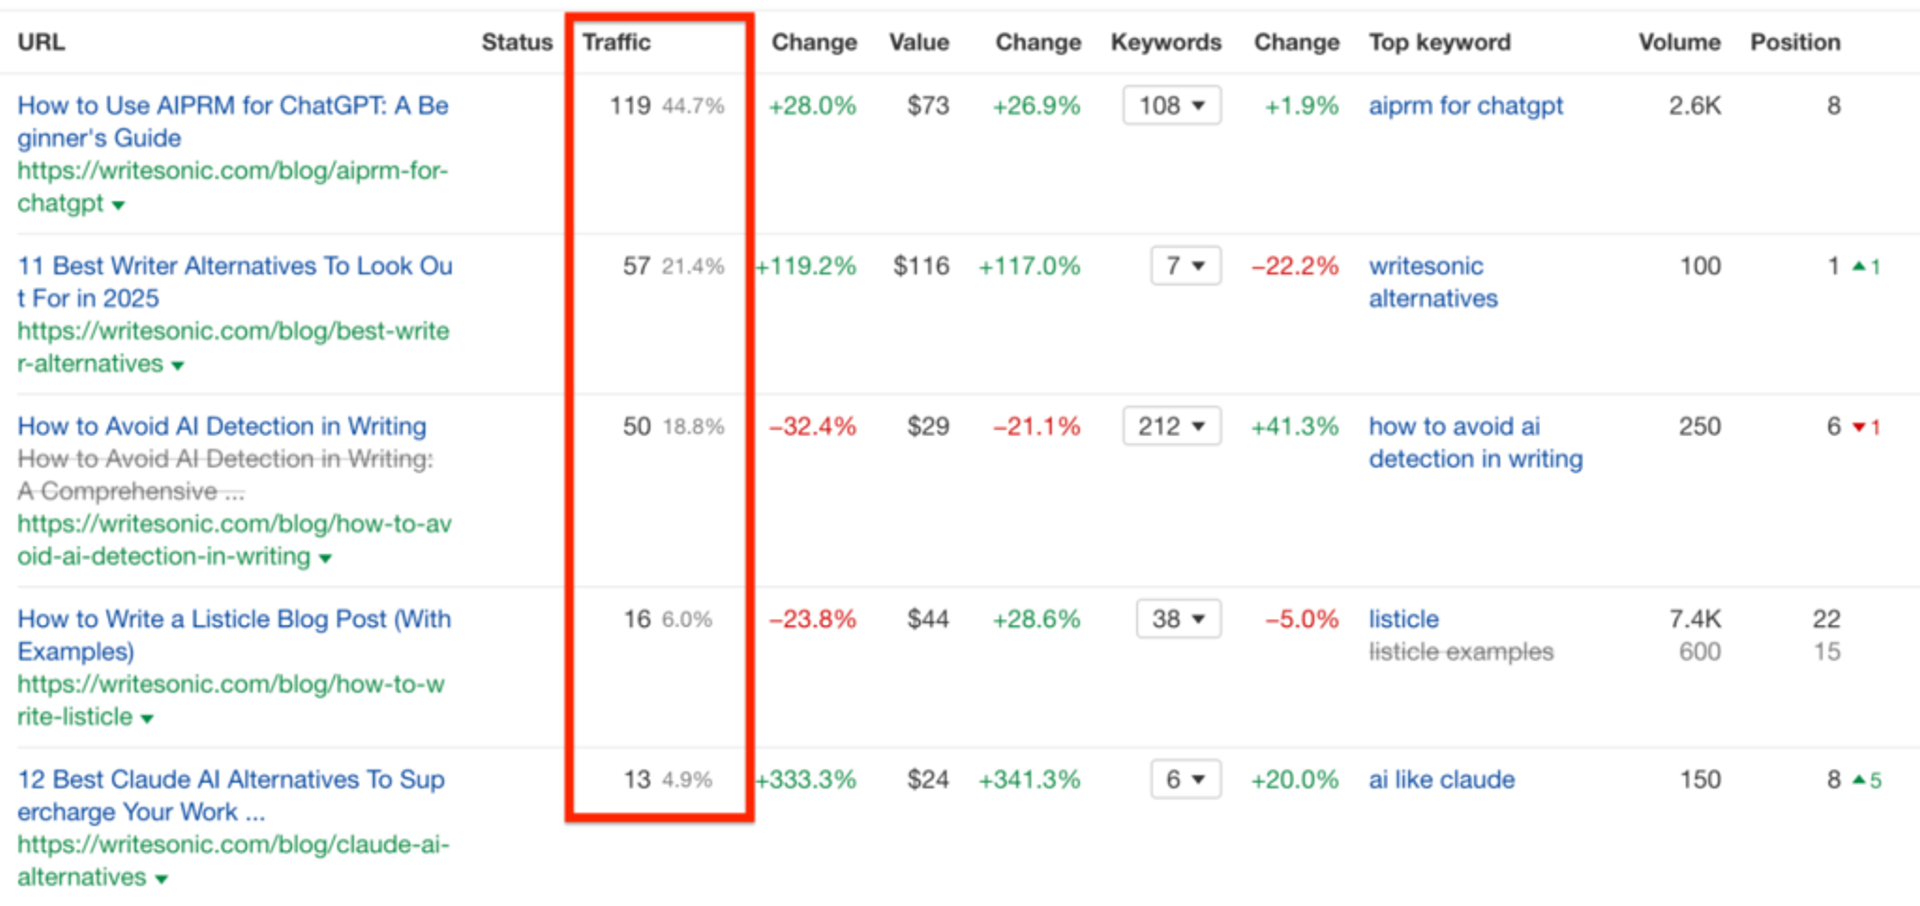The width and height of the screenshot is (1920, 906).
Task: Open 'How to Avoid AI Detection in Writing' title
Action: [222, 426]
